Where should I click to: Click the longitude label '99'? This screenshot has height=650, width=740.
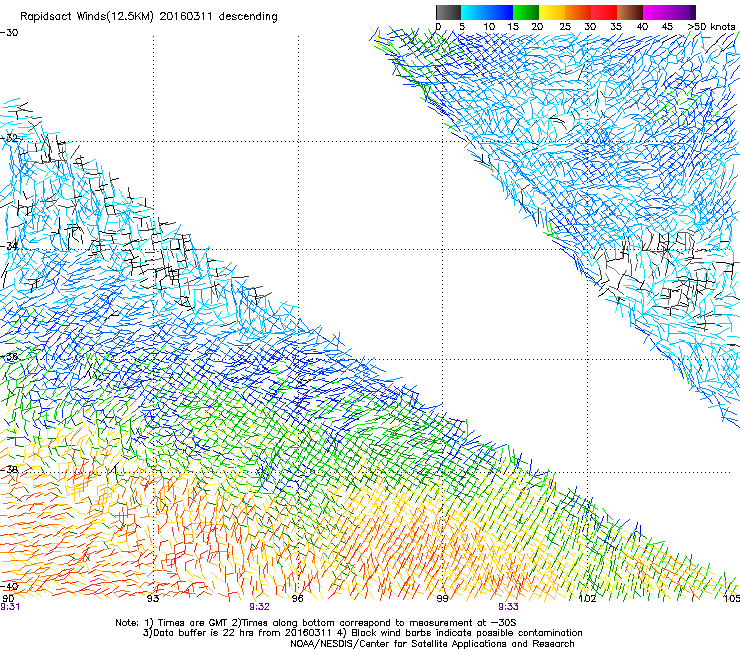pyautogui.click(x=442, y=599)
